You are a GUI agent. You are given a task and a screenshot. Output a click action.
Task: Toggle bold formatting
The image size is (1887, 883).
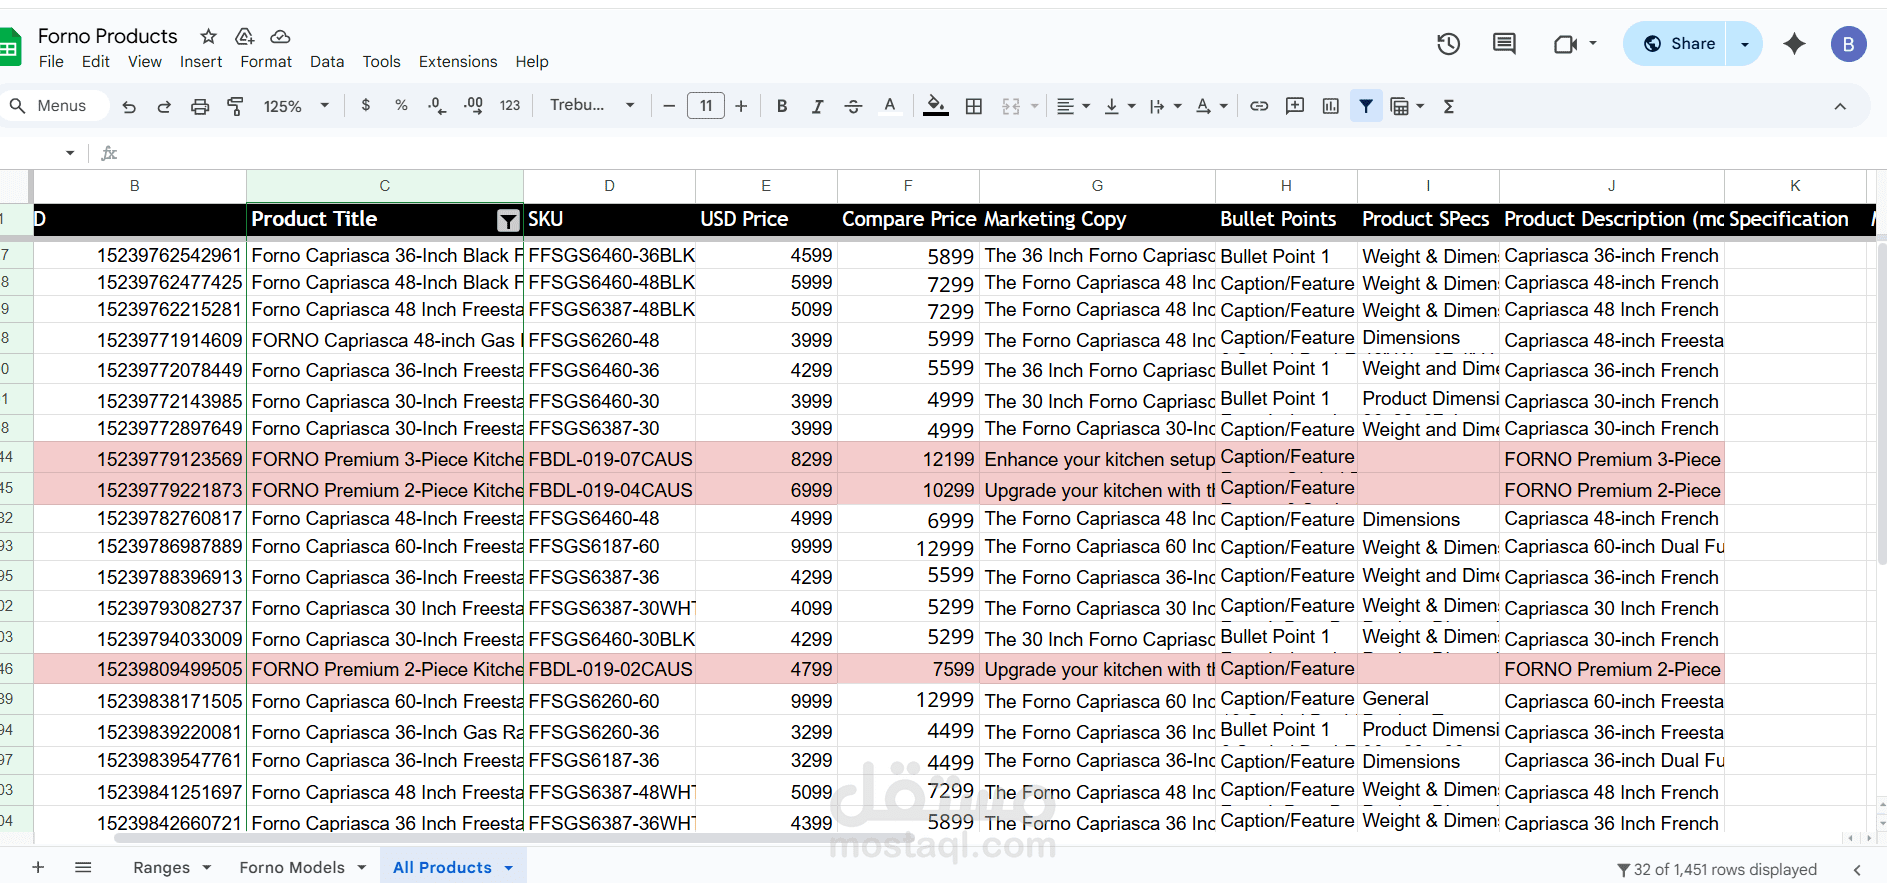782,106
